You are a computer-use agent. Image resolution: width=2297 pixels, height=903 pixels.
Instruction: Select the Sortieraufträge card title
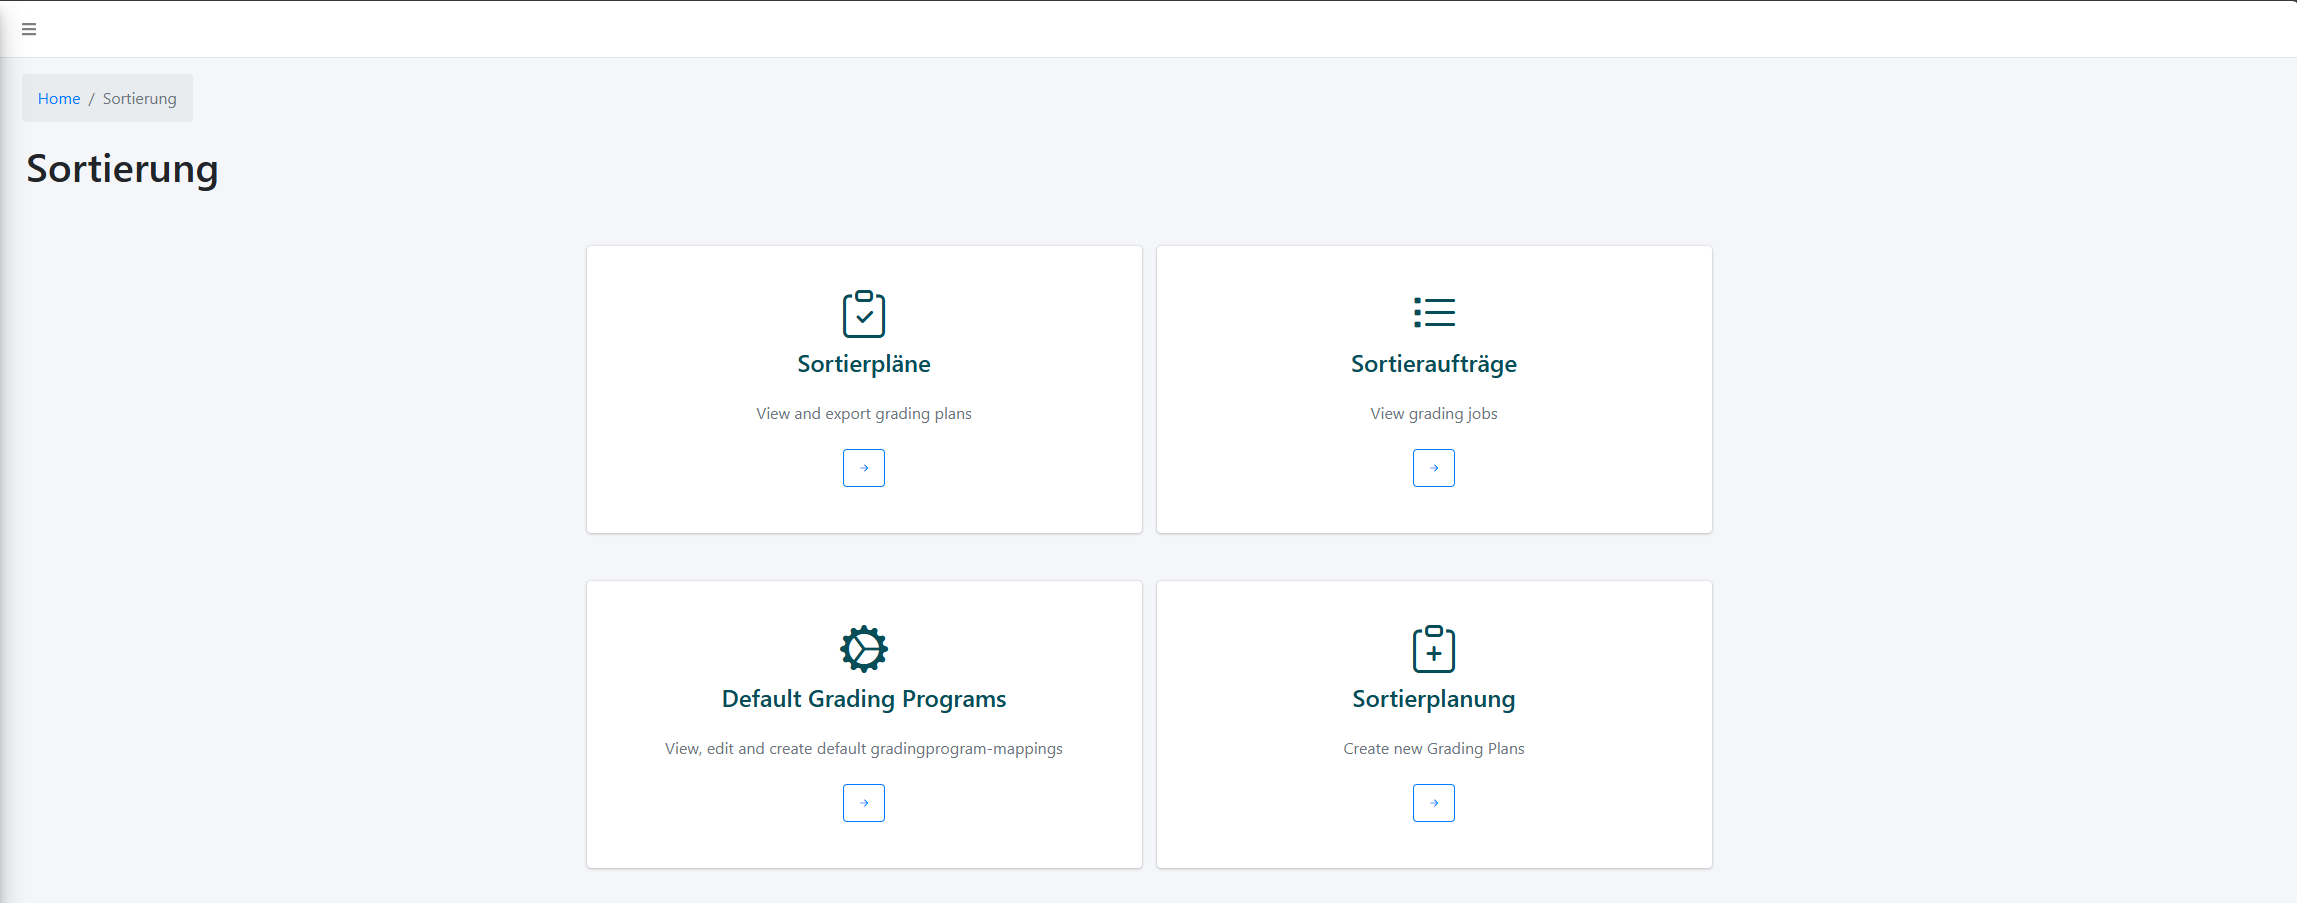click(1434, 364)
